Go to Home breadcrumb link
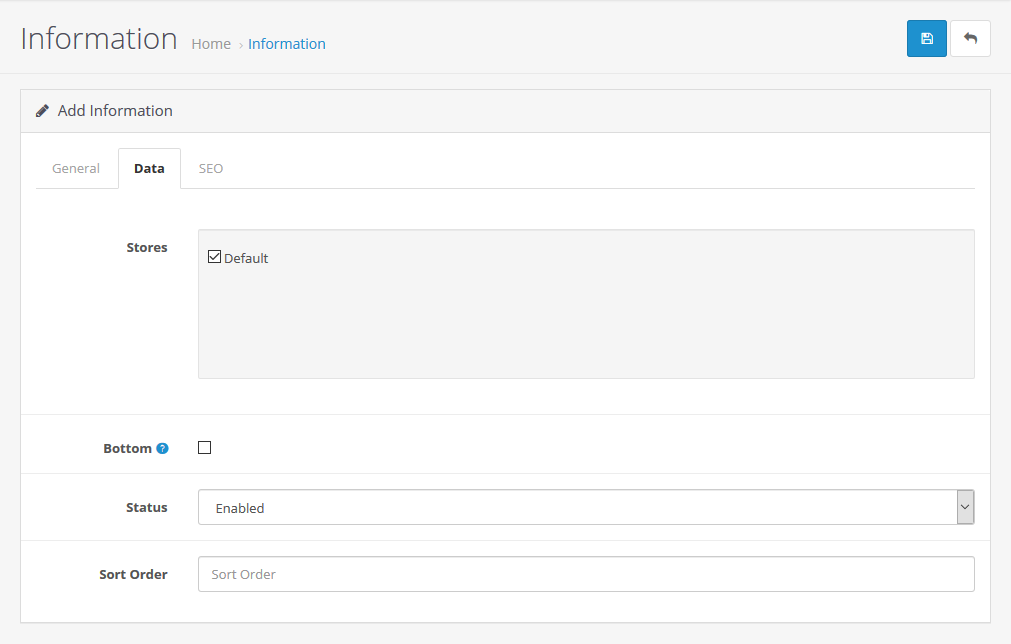This screenshot has width=1011, height=644. (211, 44)
